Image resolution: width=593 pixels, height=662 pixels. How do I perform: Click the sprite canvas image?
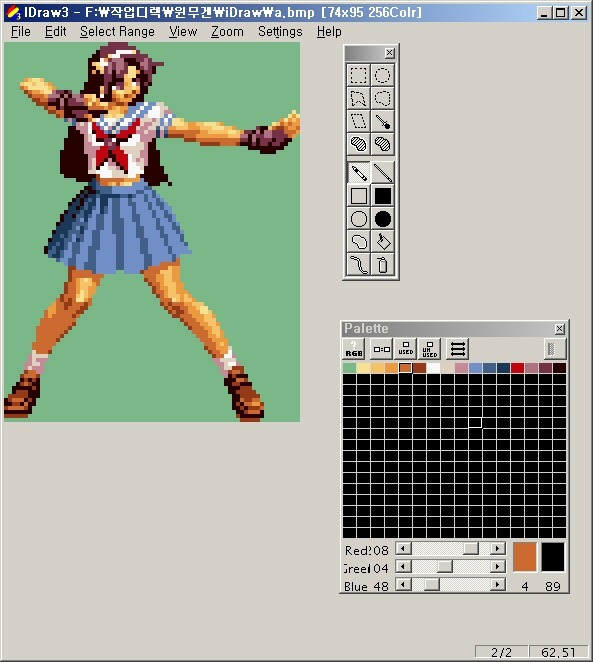click(152, 232)
